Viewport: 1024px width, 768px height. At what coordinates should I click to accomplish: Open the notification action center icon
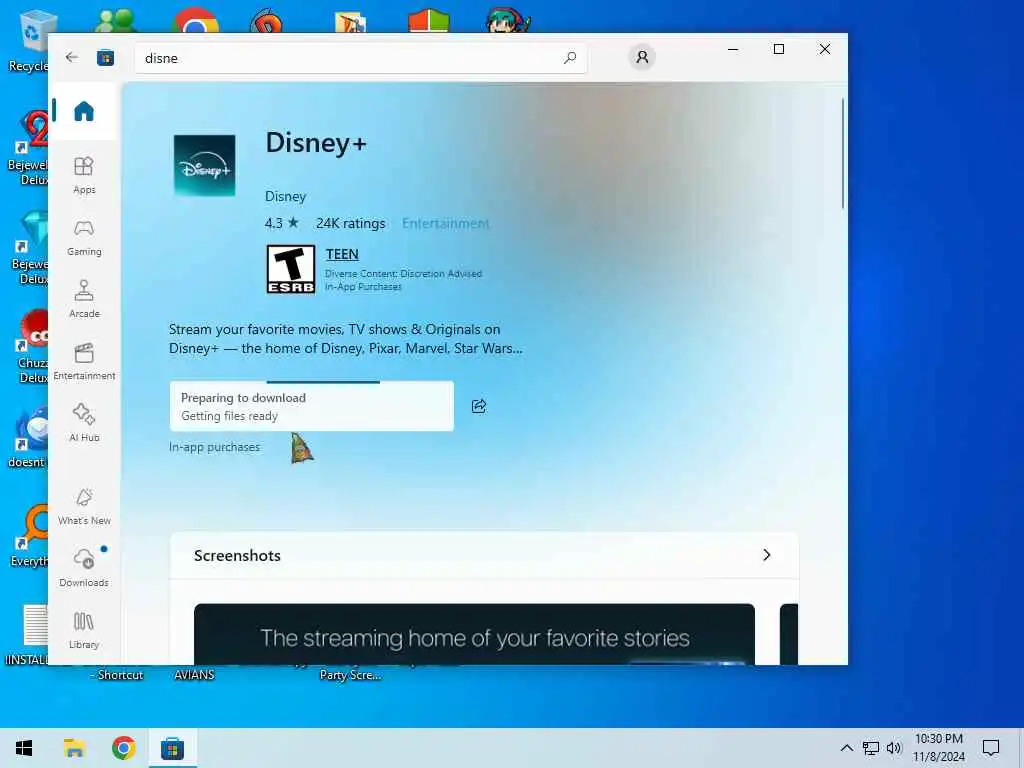tap(991, 748)
